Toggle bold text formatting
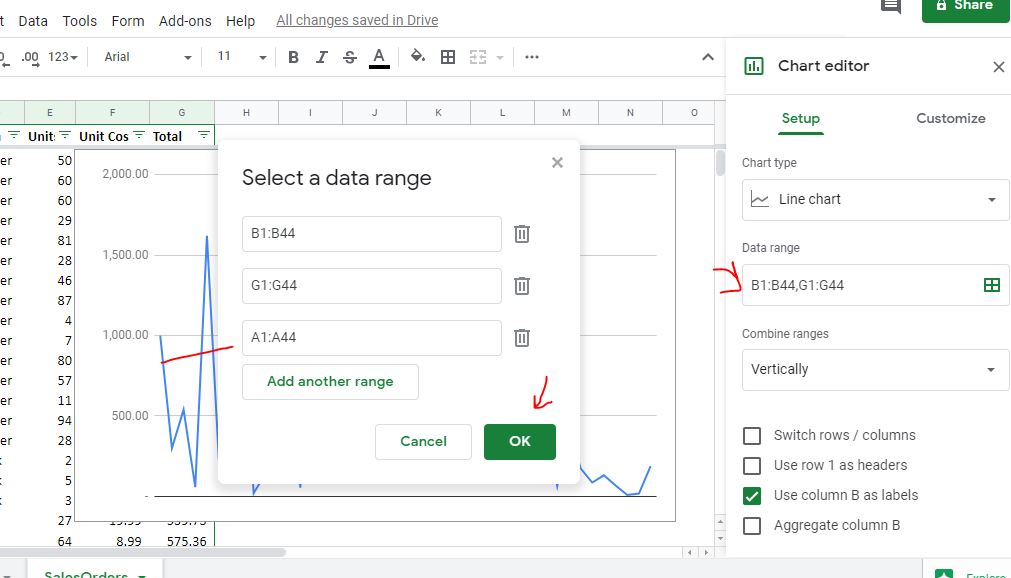This screenshot has height=578, width=1011. (292, 57)
